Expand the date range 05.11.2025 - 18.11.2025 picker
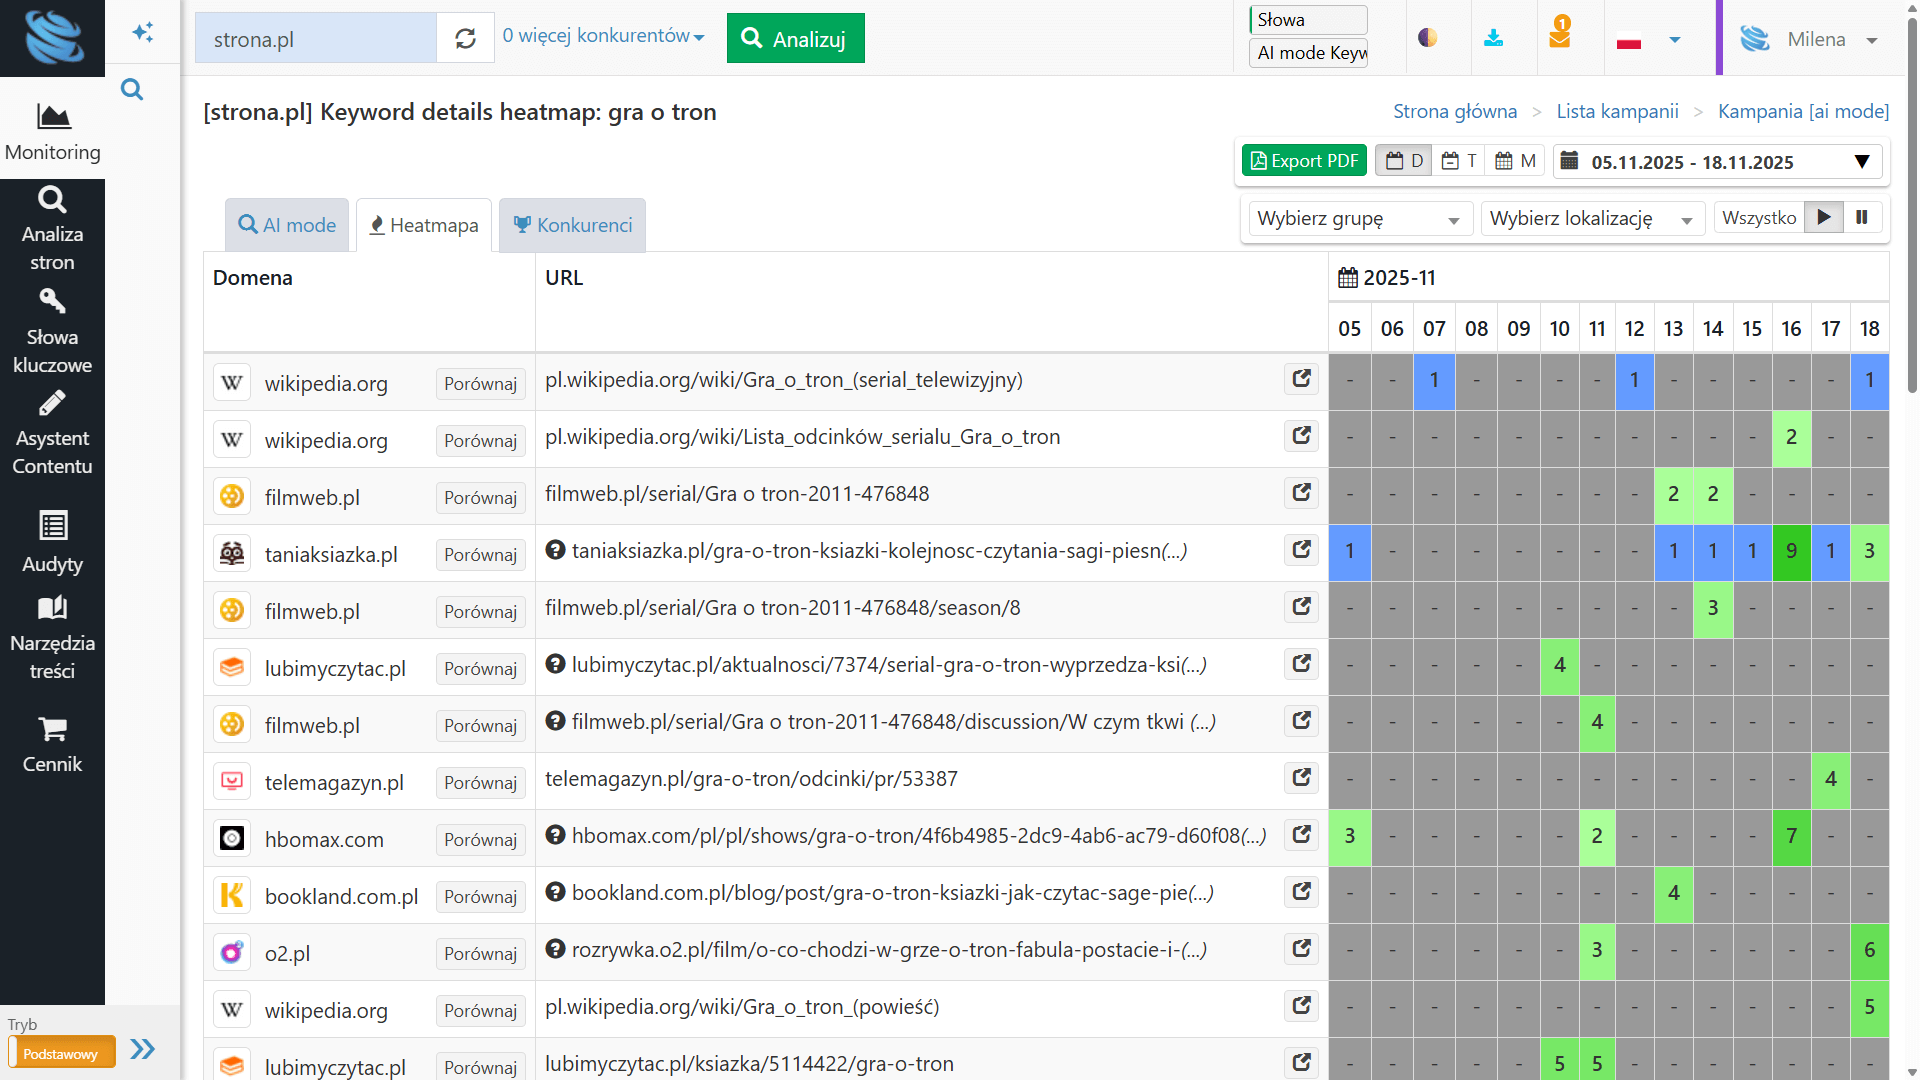Viewport: 1920px width, 1080px height. point(1716,162)
